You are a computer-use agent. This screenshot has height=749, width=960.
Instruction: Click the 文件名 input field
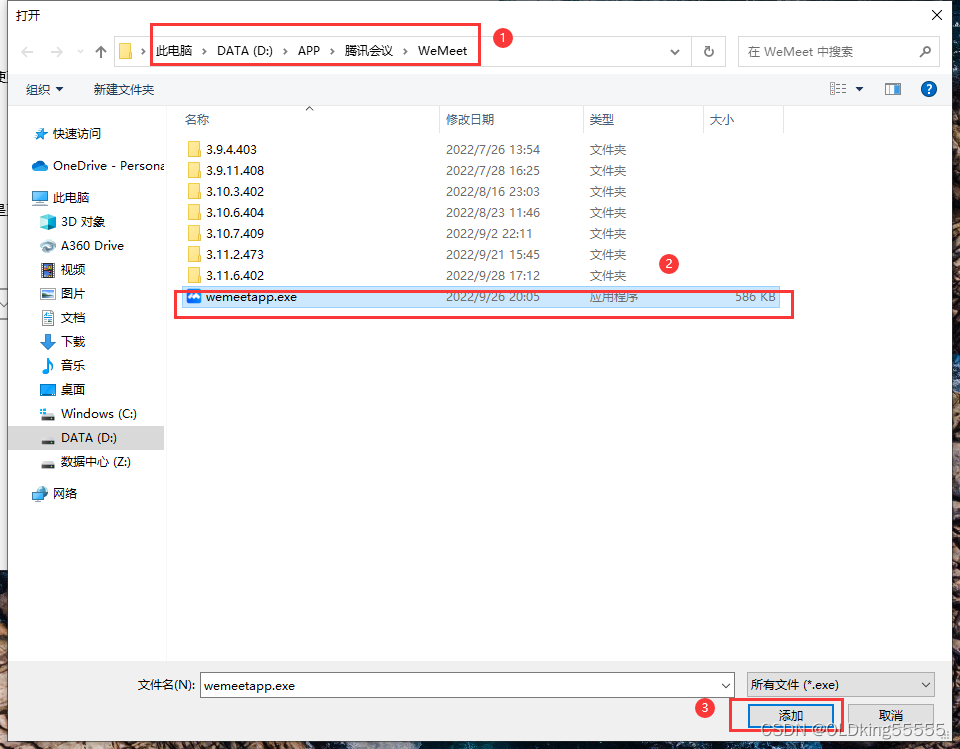(459, 685)
